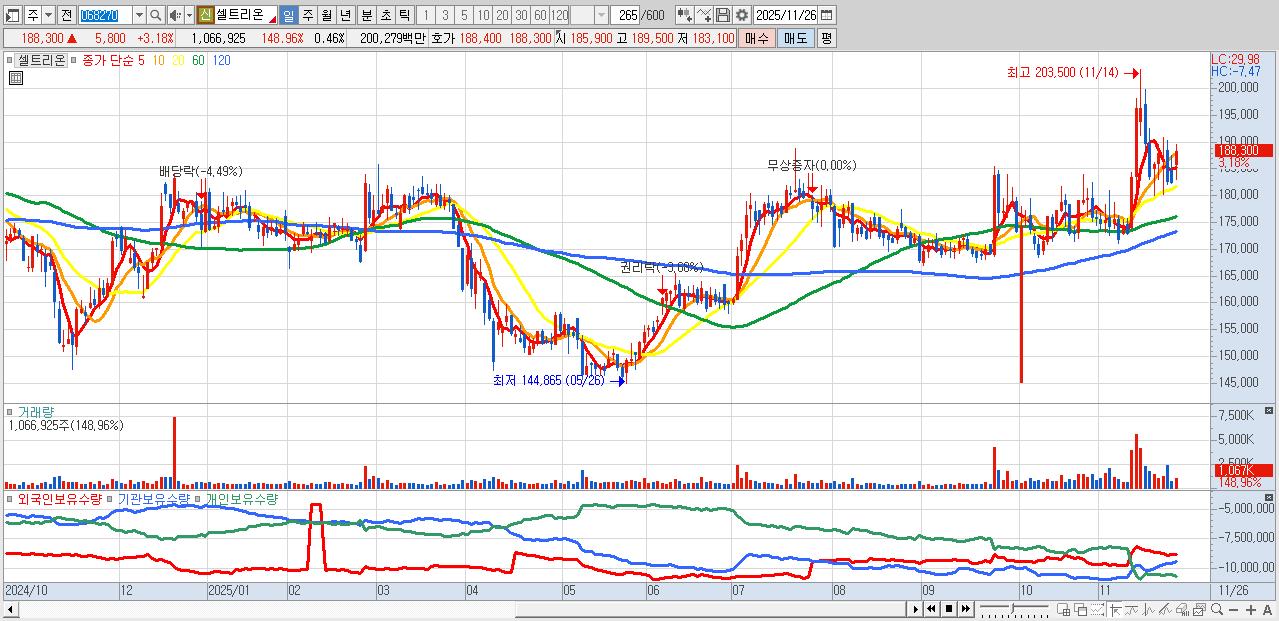The image size is (1279, 621).
Task: Select the 일 daily period toggle
Action: [288, 15]
